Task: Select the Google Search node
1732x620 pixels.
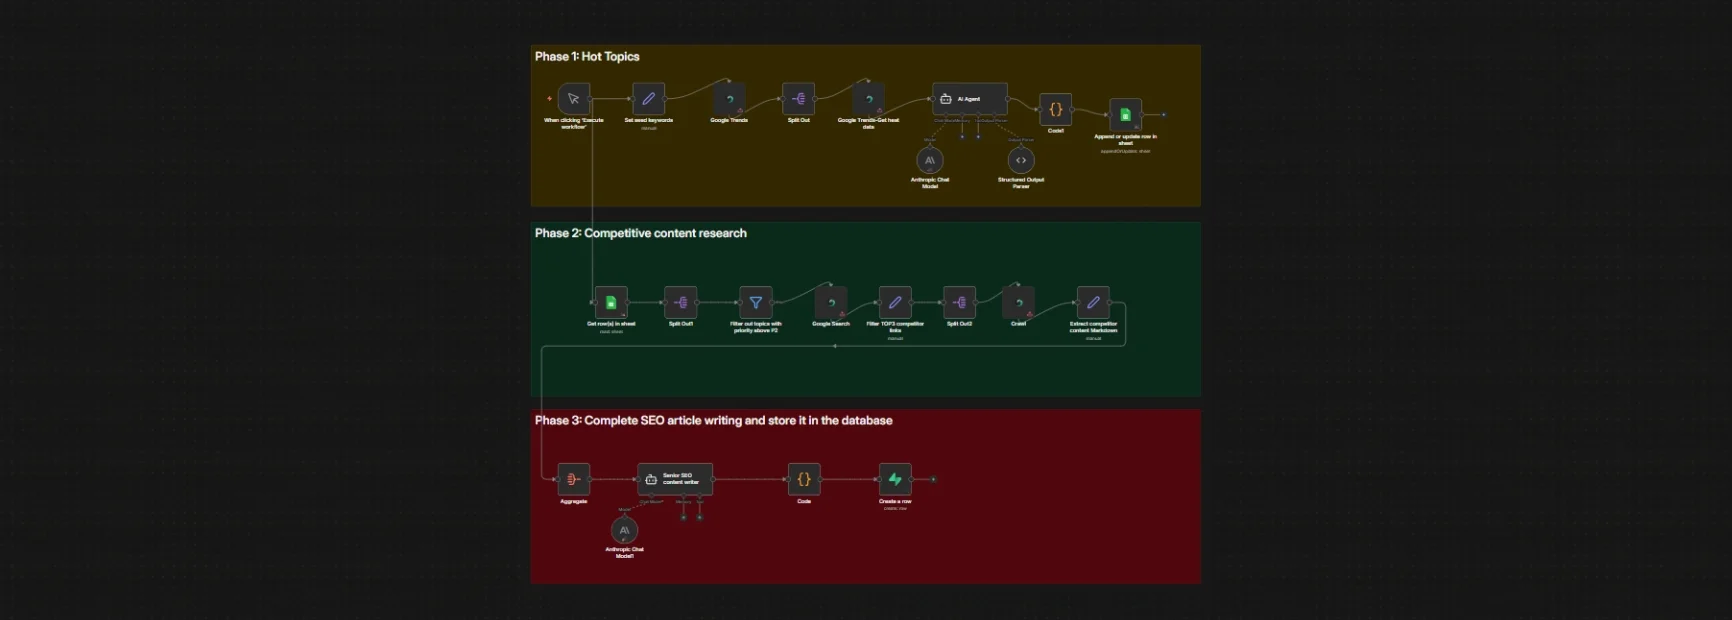Action: tap(830, 302)
